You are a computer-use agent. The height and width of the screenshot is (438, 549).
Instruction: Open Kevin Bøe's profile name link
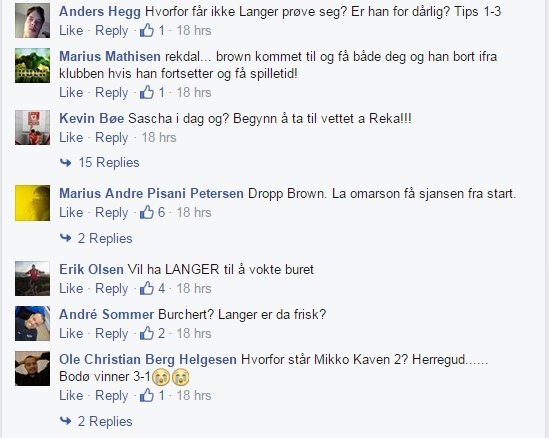91,118
